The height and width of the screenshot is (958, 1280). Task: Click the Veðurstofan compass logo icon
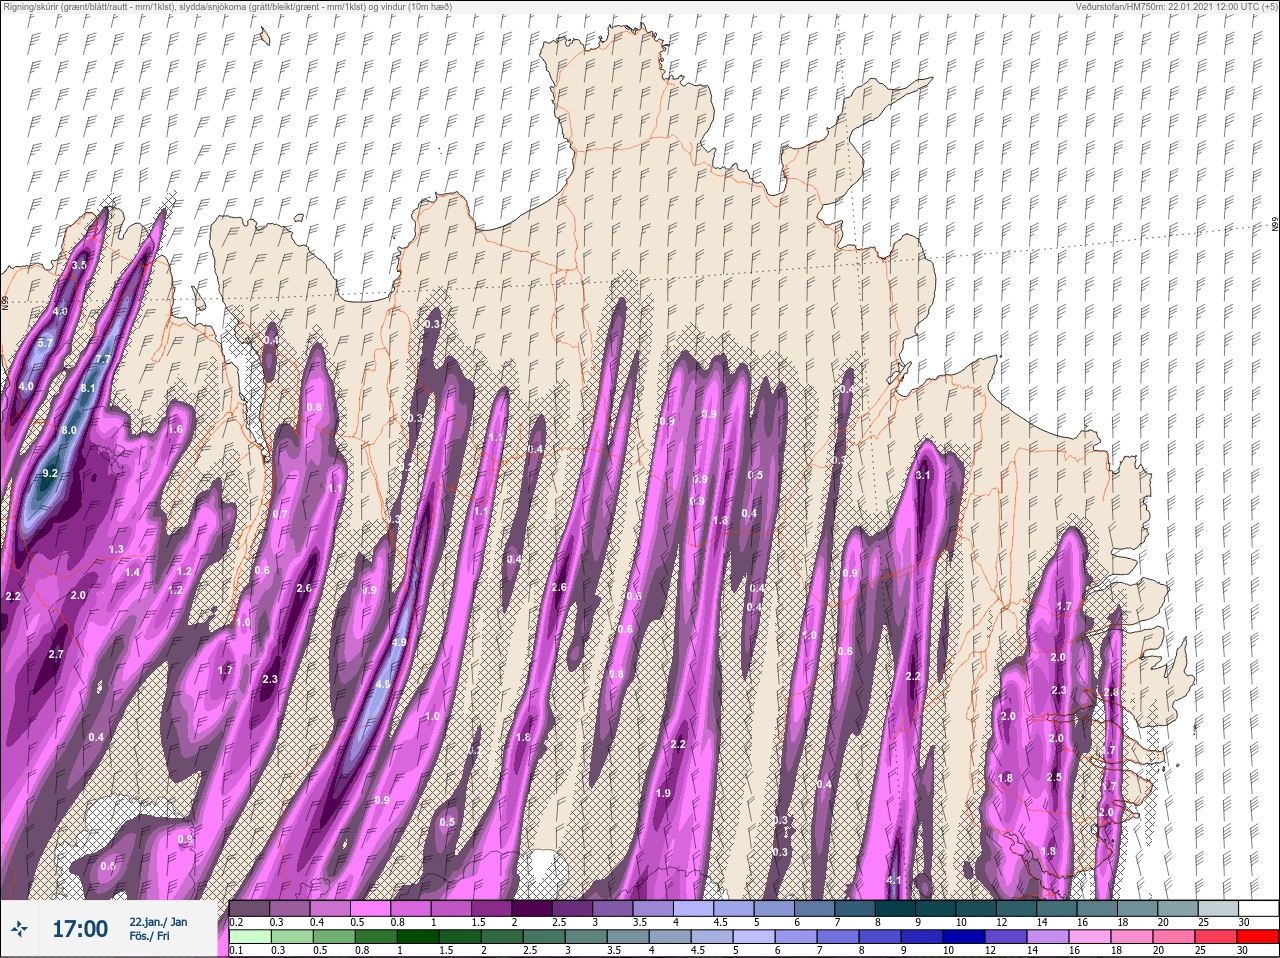pos(19,930)
